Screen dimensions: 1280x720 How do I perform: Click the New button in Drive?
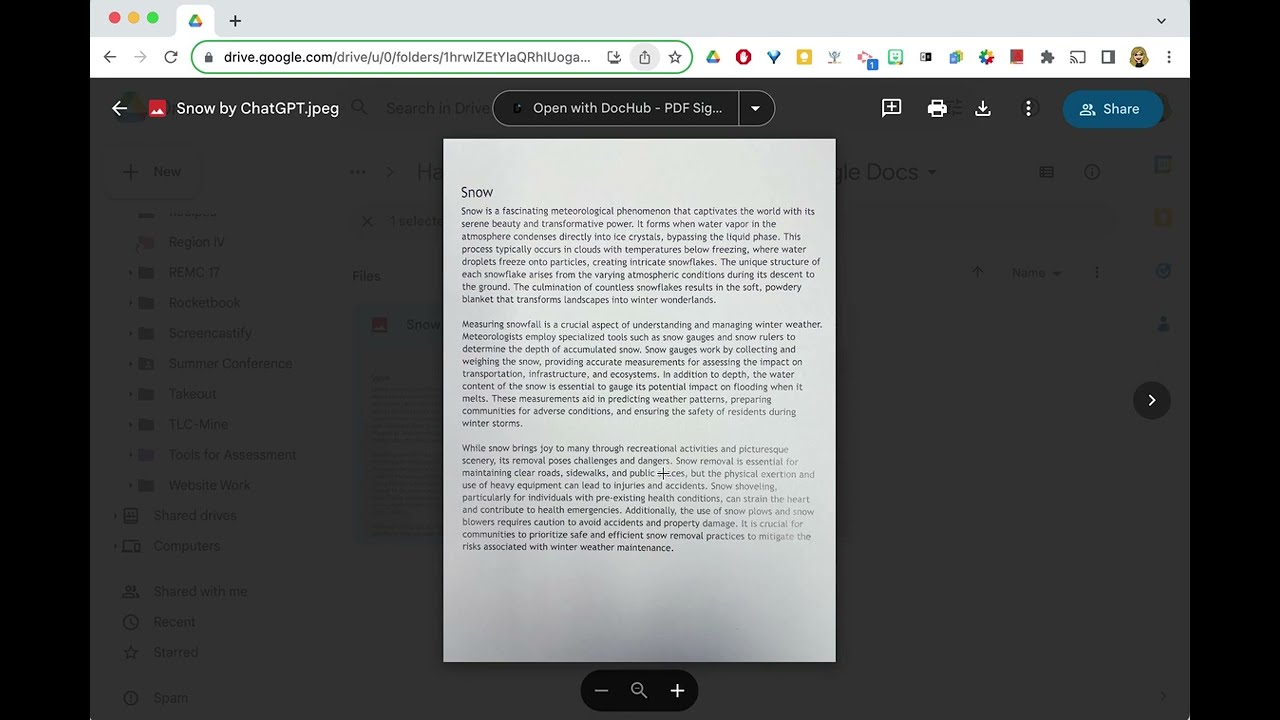[152, 172]
